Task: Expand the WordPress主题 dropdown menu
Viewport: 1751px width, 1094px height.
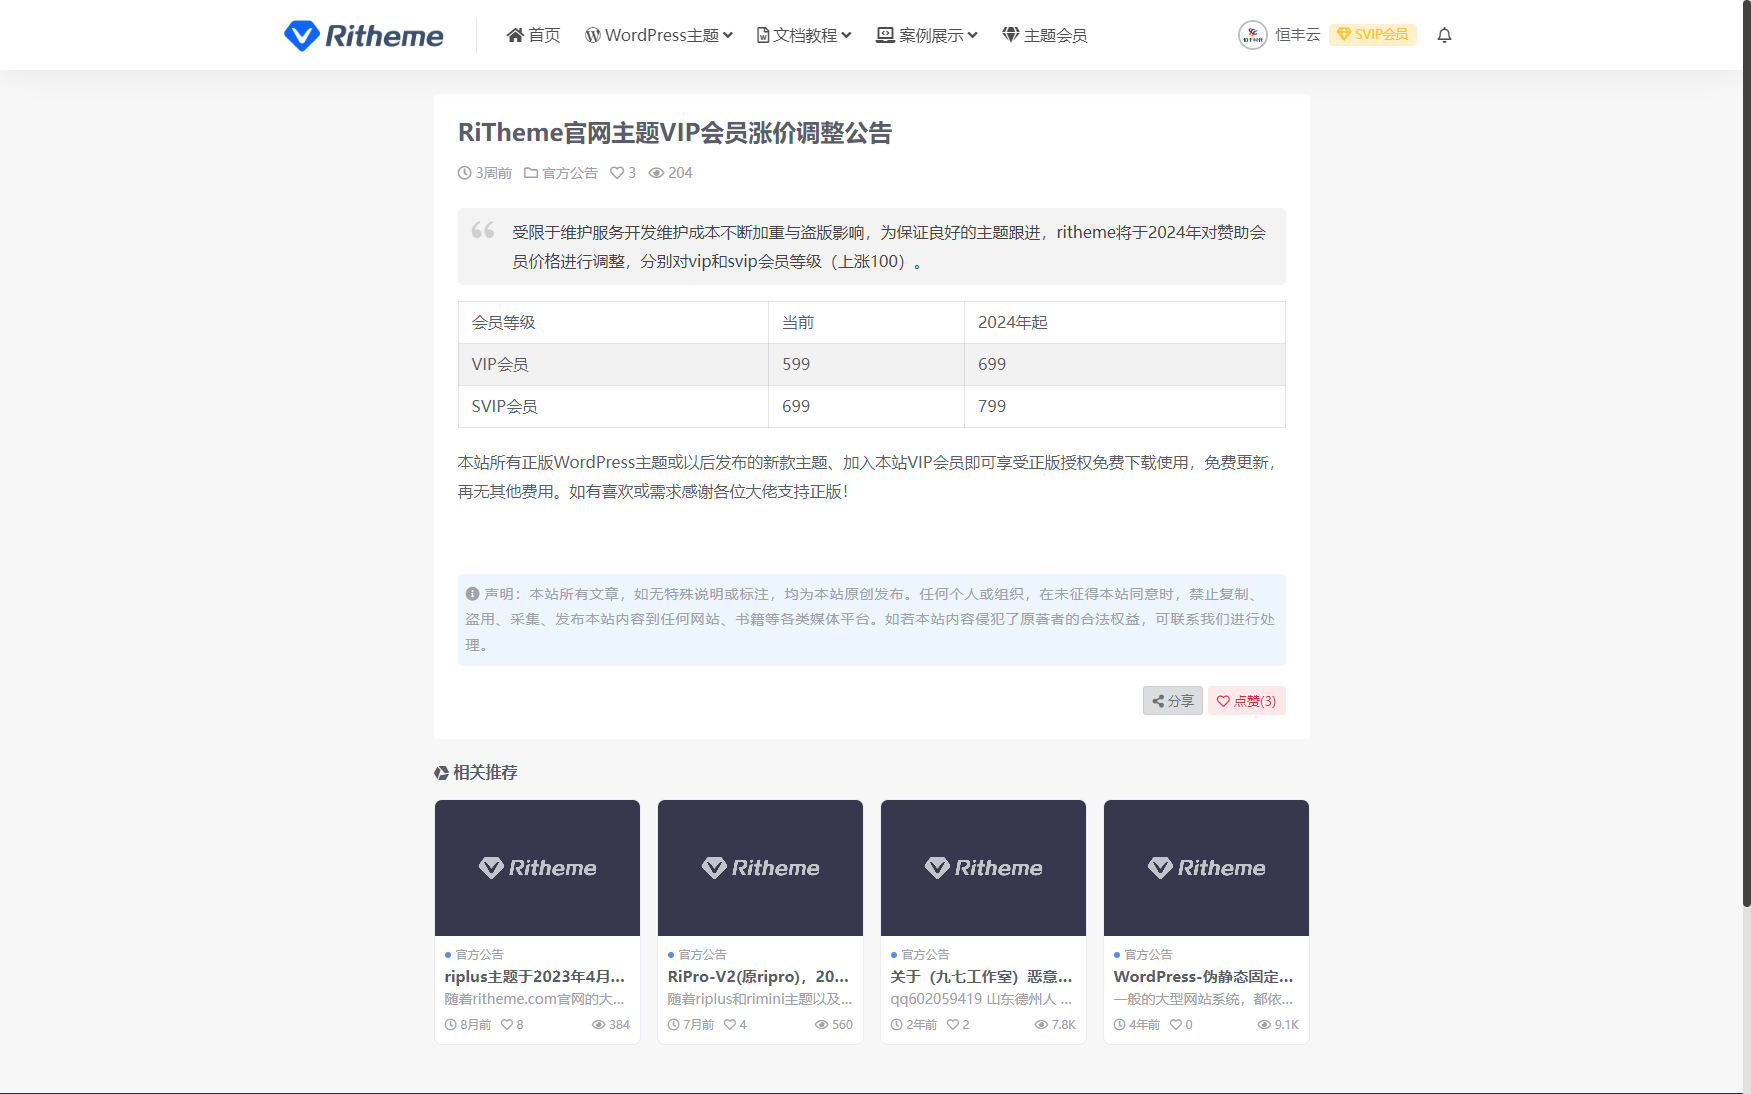Action: pyautogui.click(x=659, y=35)
